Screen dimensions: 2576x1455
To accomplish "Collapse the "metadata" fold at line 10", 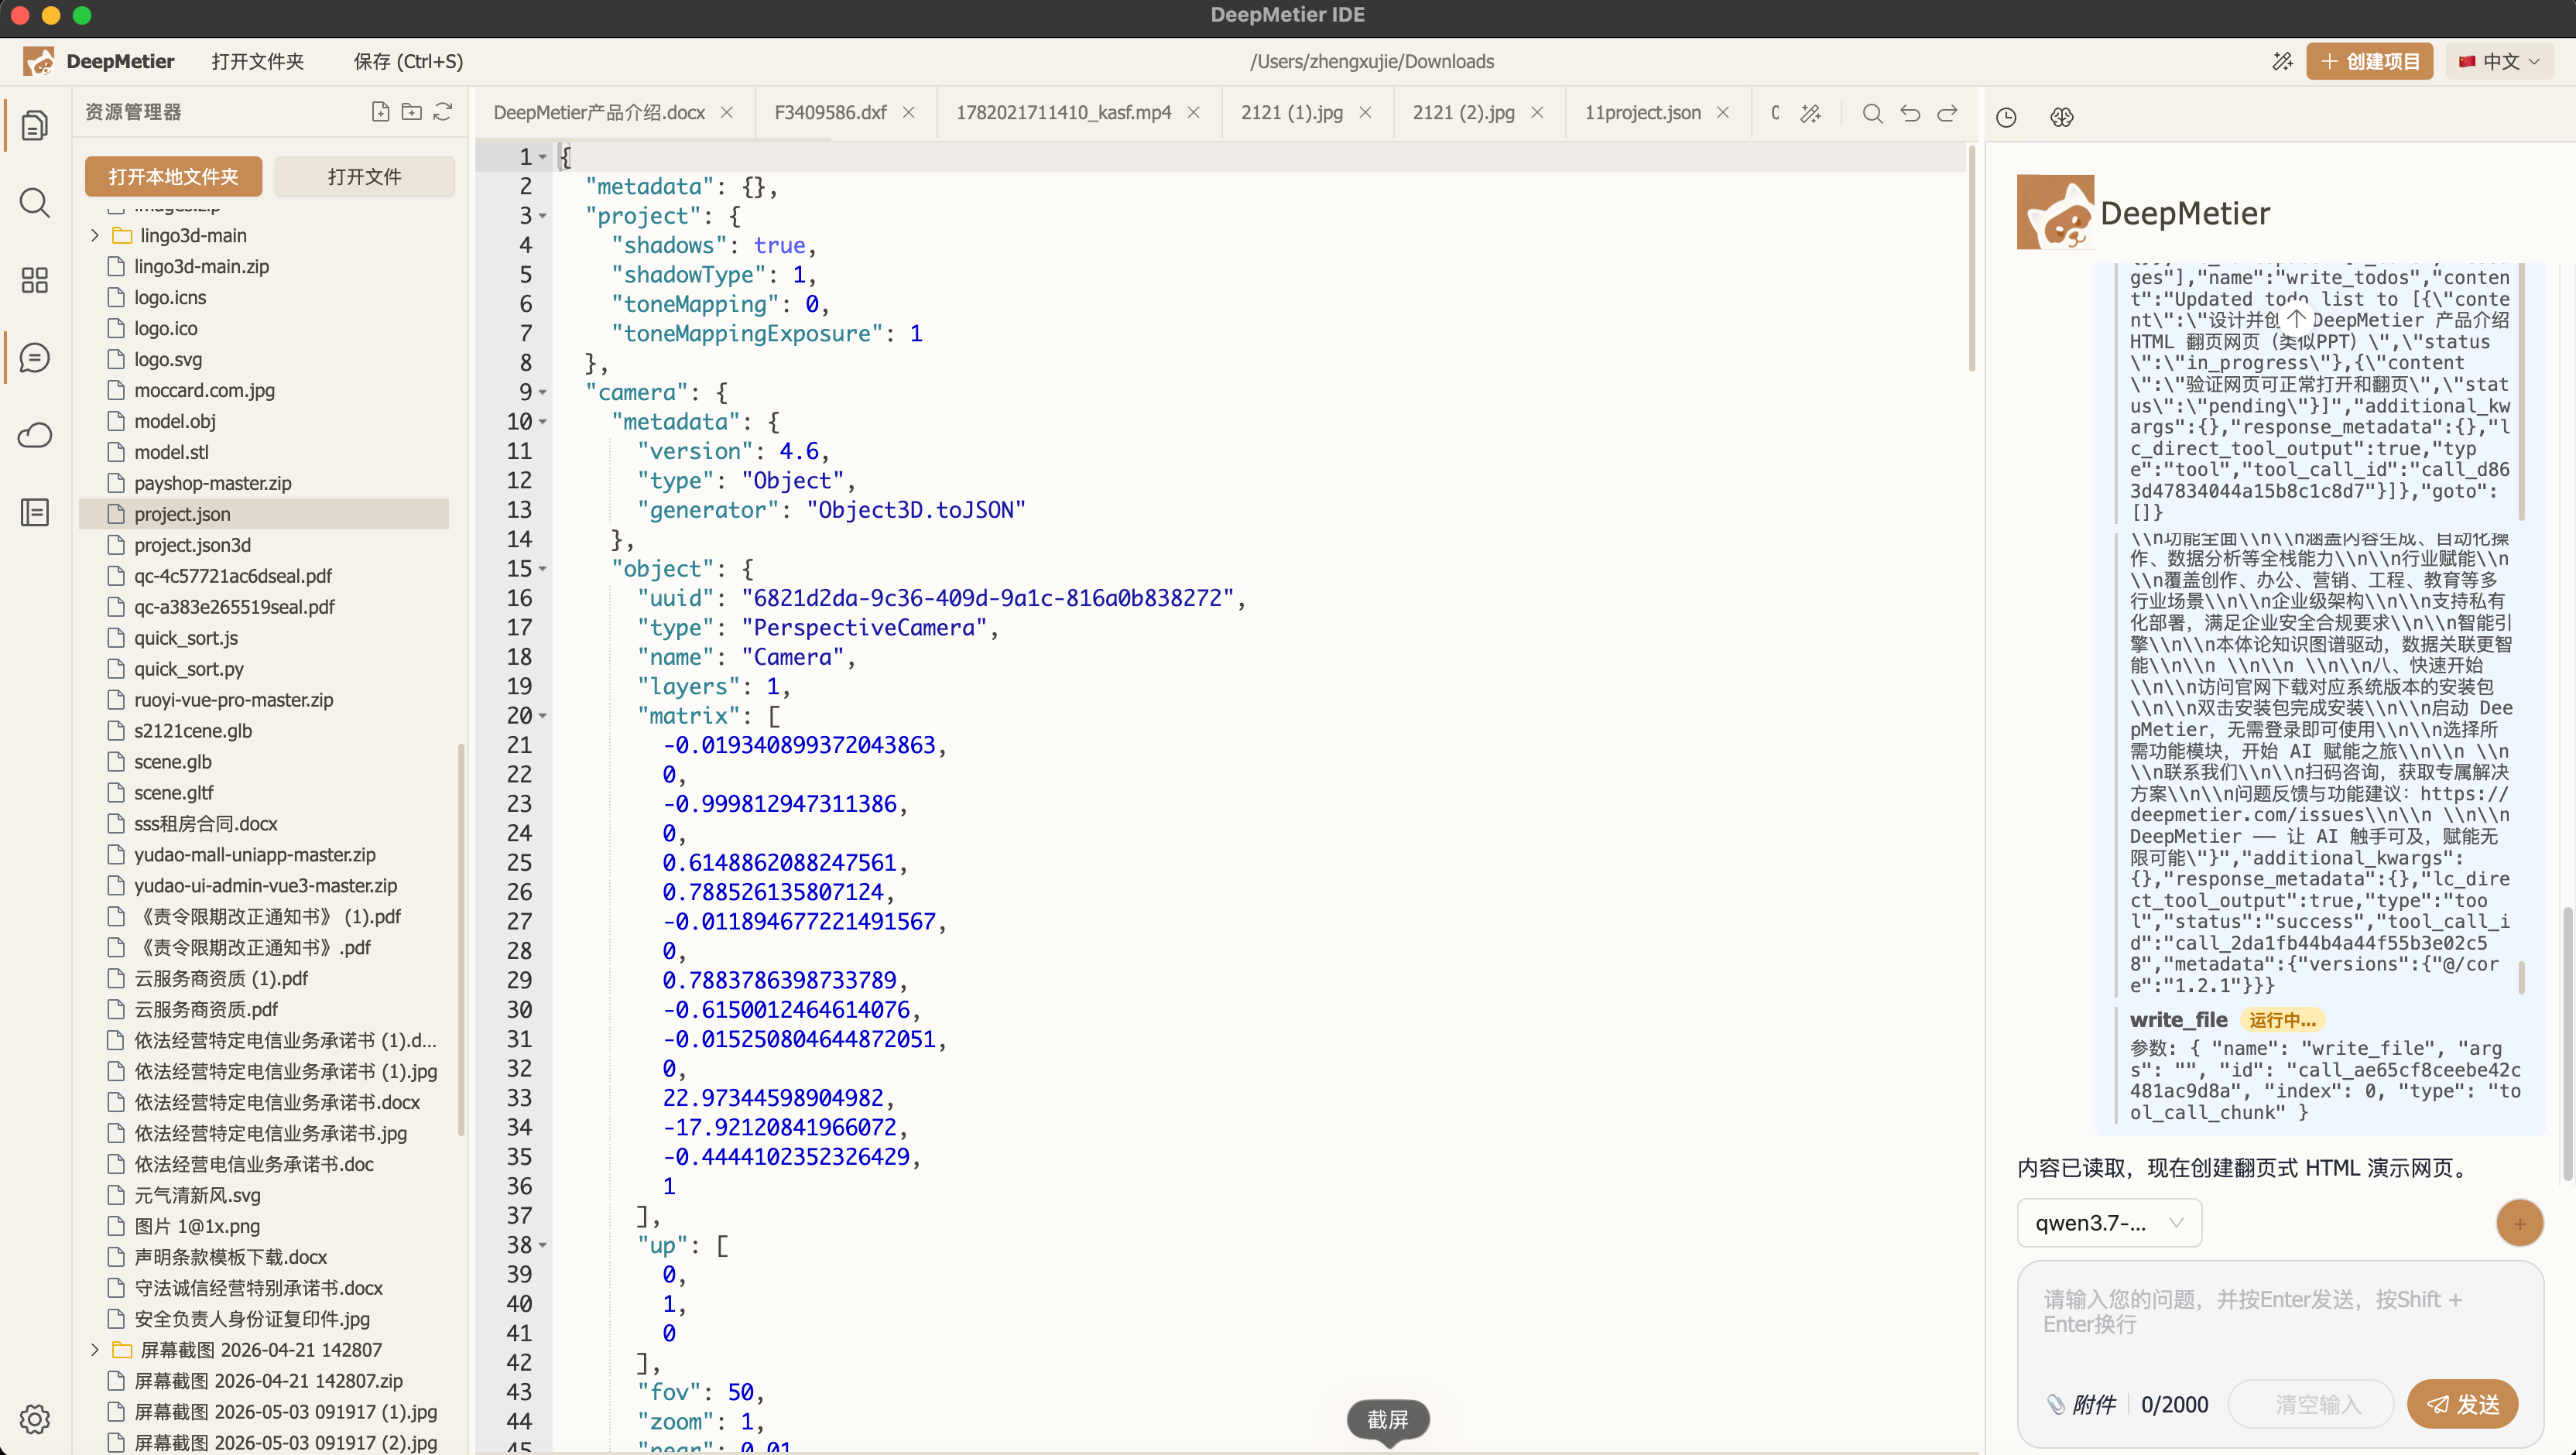I will tap(543, 422).
